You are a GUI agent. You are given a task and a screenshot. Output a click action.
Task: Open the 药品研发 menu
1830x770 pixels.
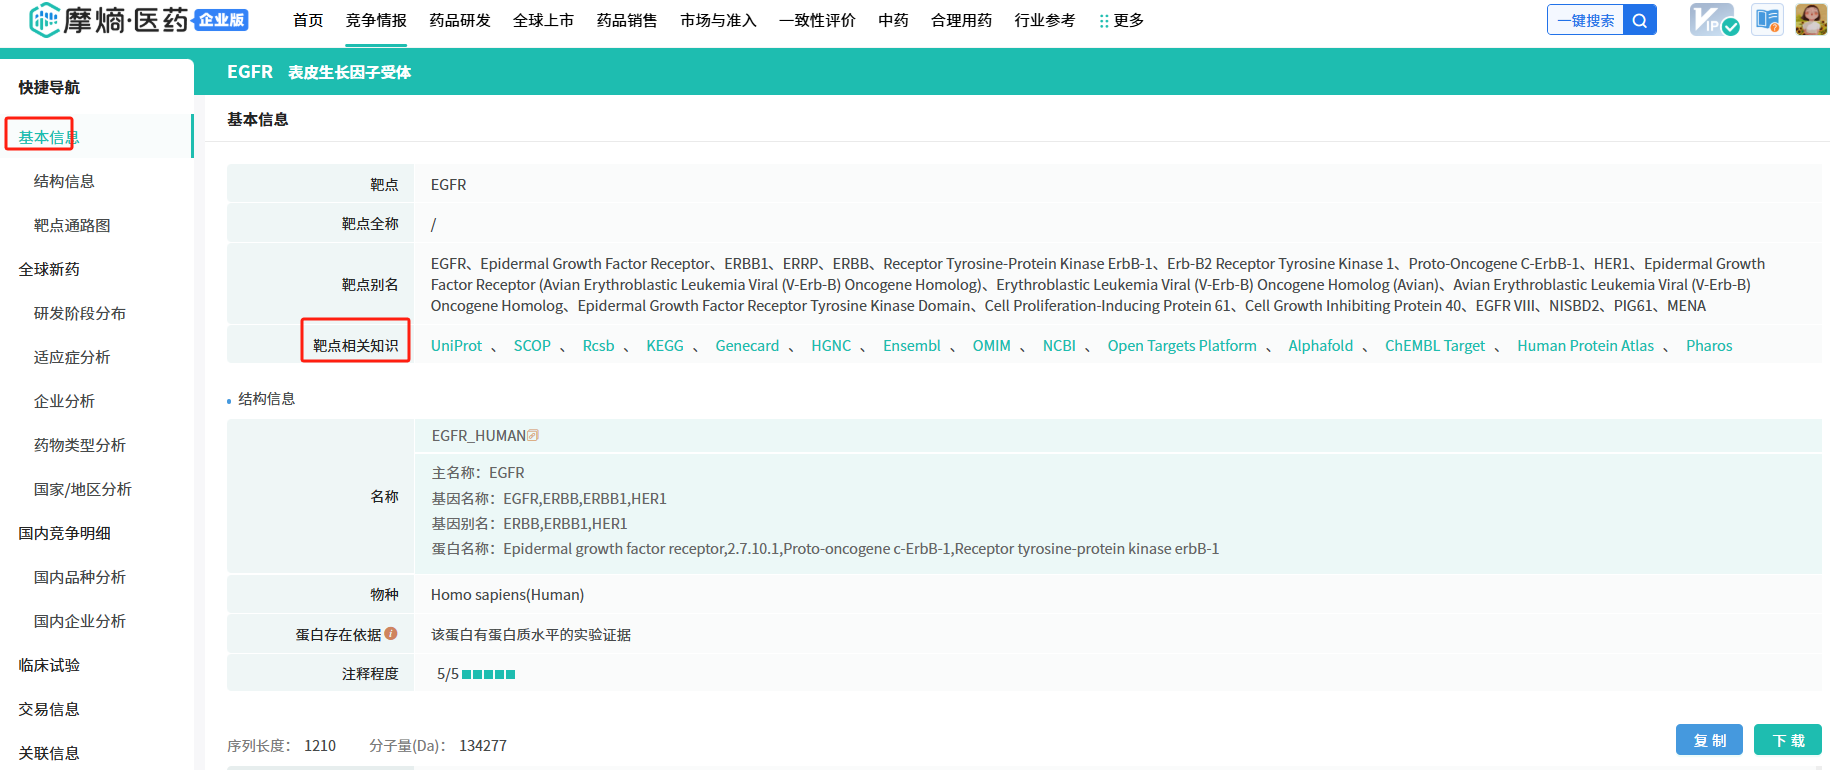[460, 21]
